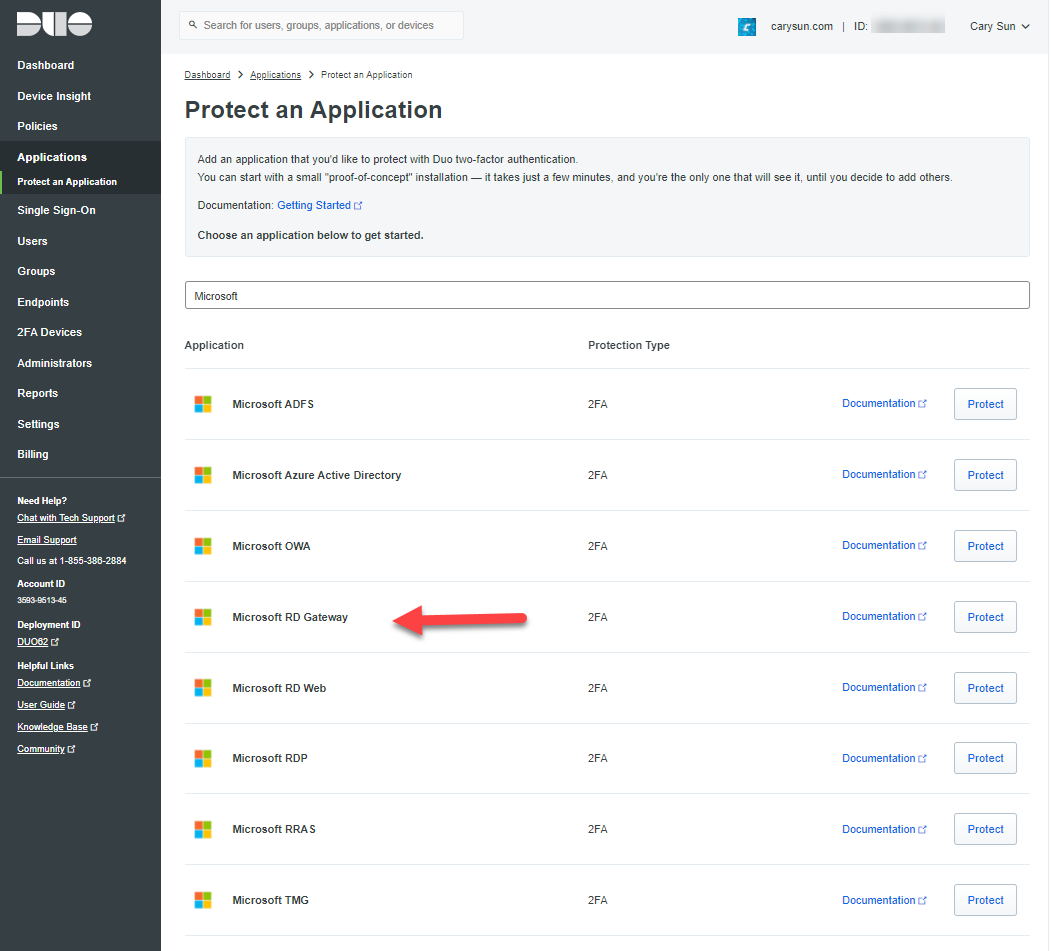The width and height of the screenshot is (1051, 951).
Task: Open the Cary Sun user dropdown
Action: [999, 26]
